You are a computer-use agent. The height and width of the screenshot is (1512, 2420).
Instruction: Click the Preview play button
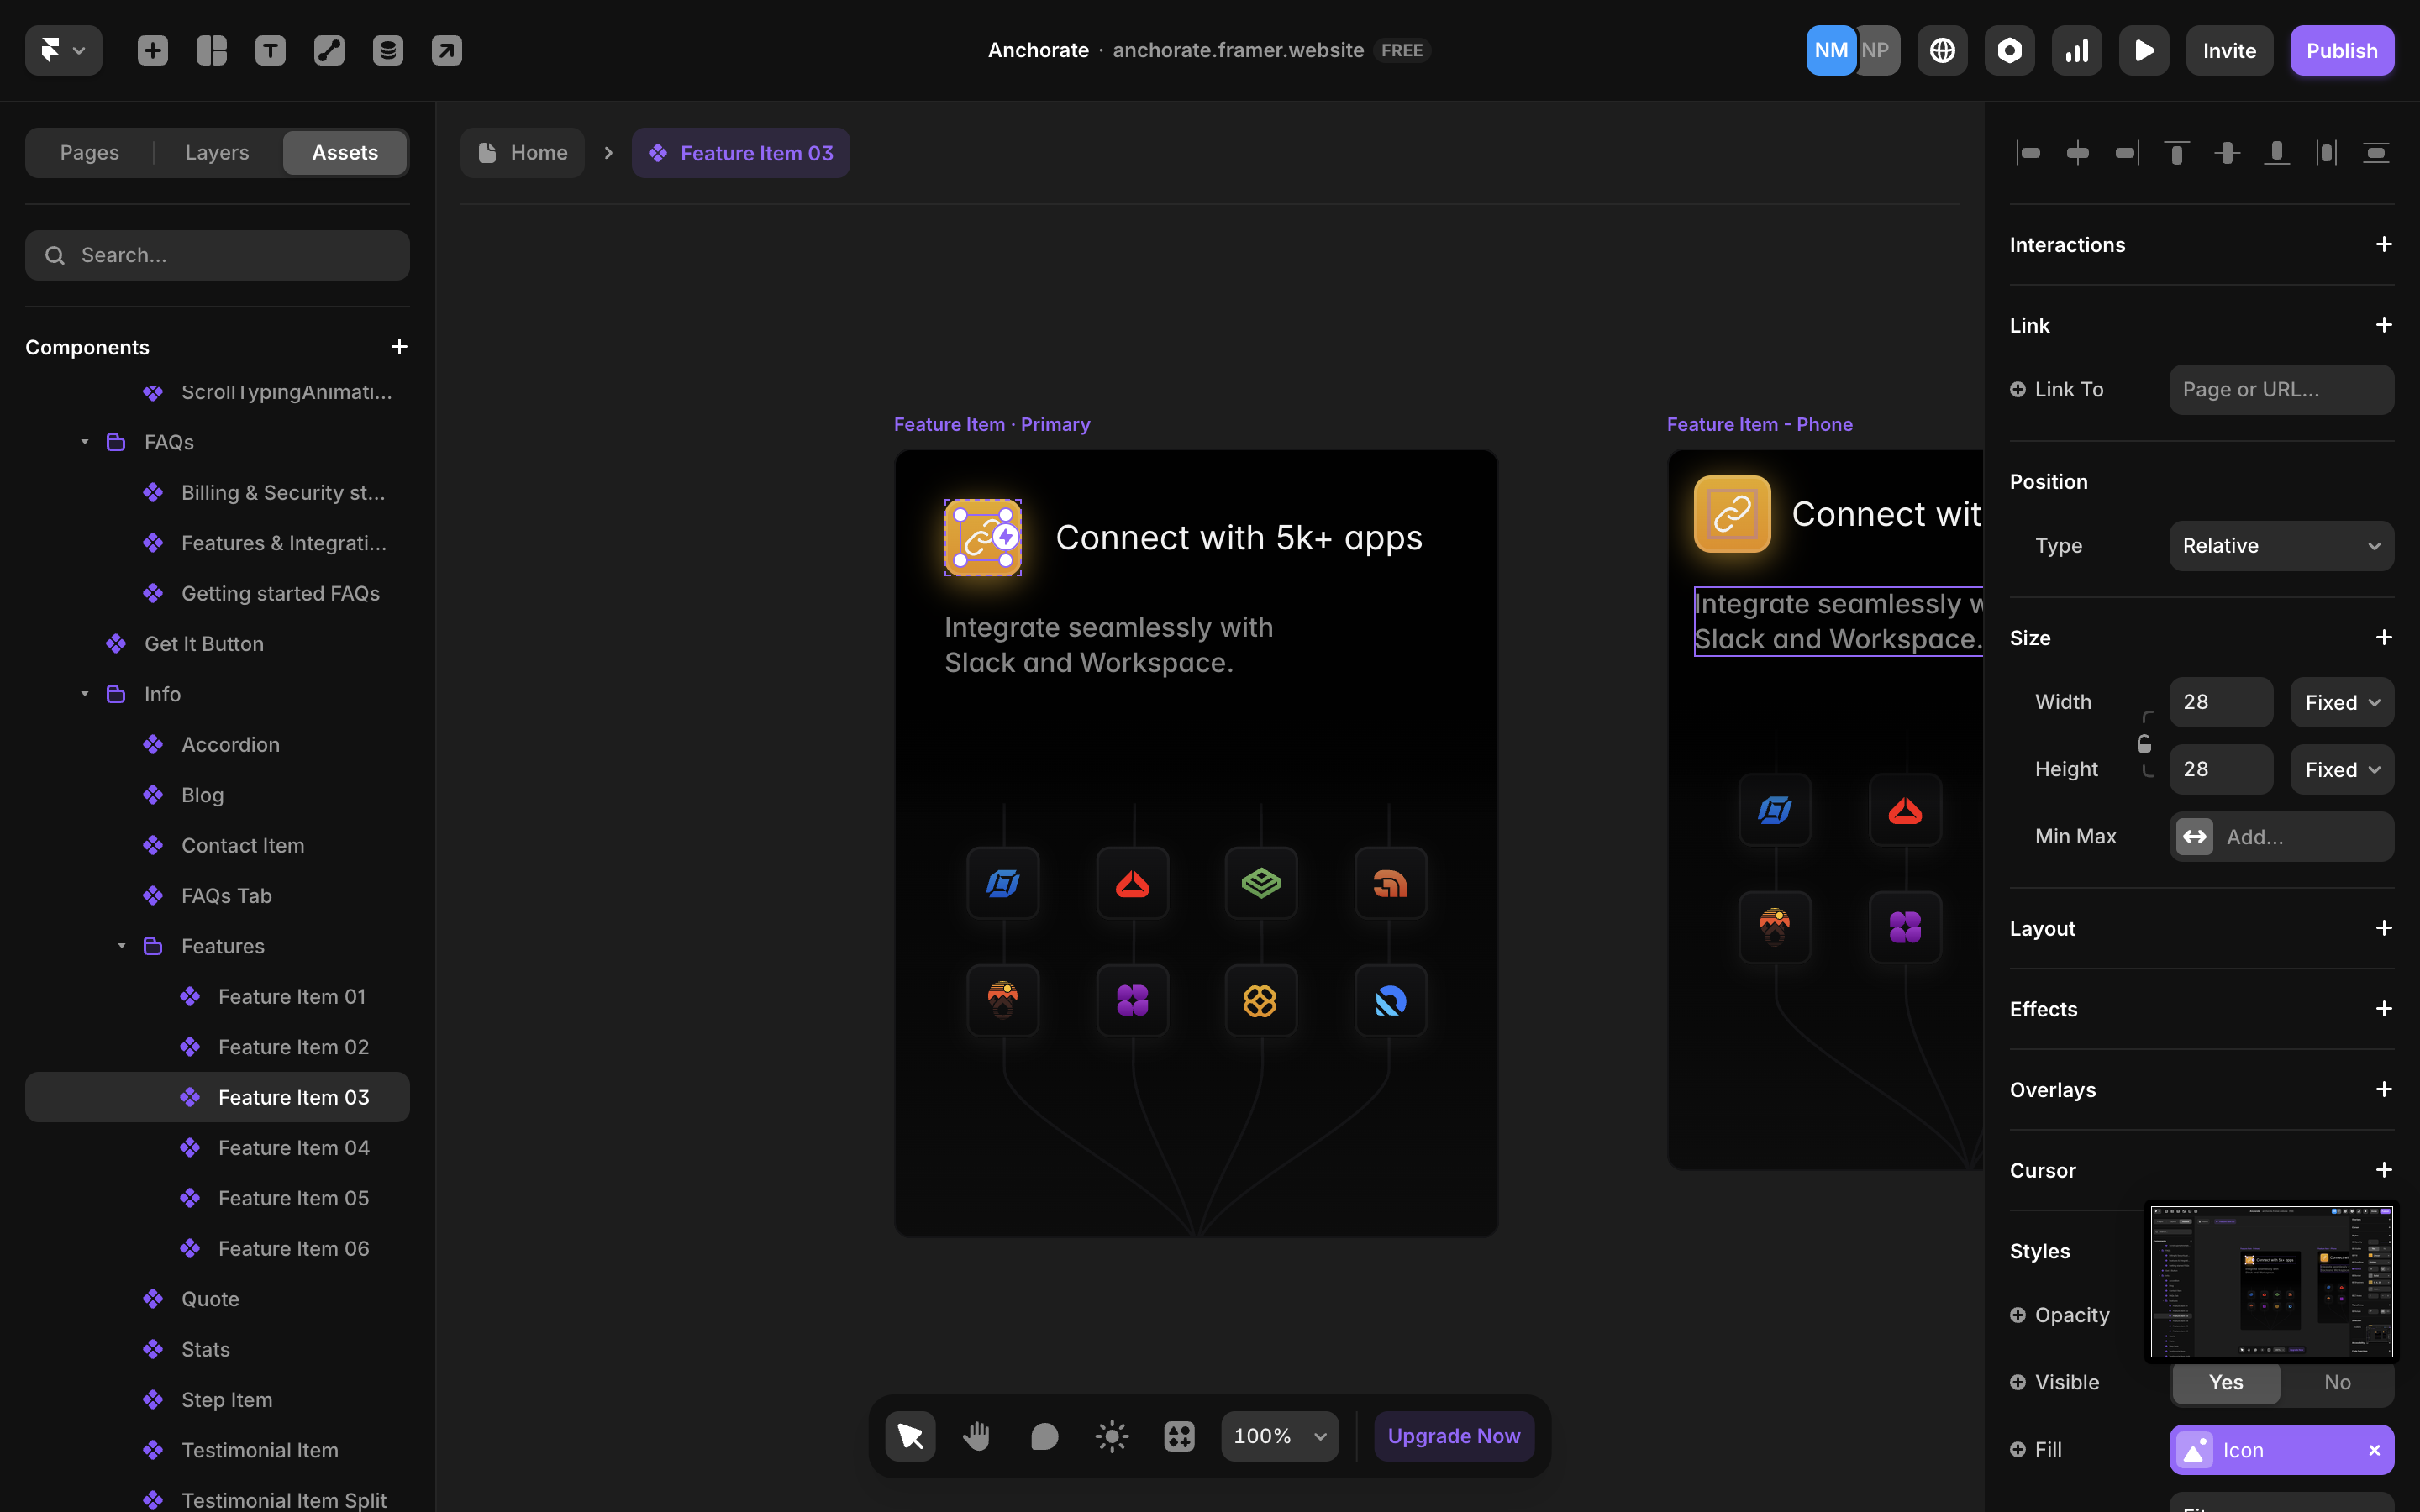[2143, 50]
